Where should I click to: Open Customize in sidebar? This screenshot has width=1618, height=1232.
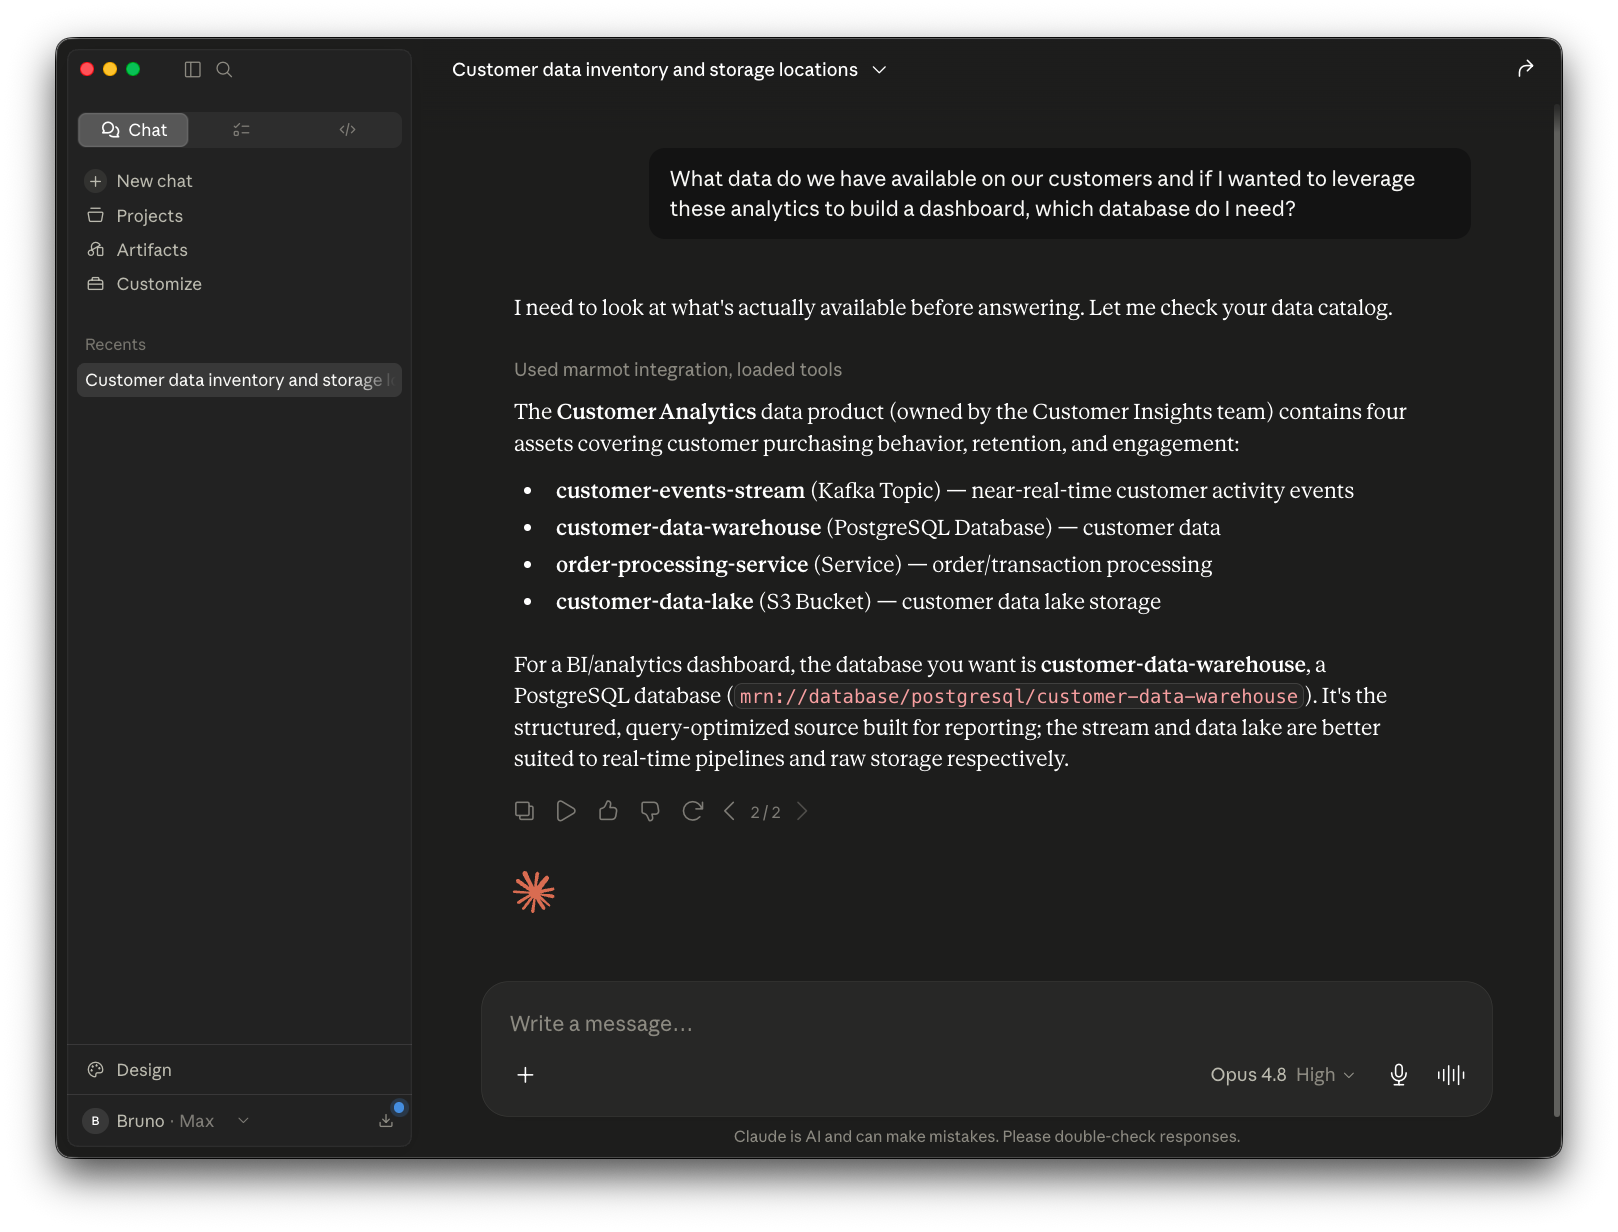[x=158, y=284]
